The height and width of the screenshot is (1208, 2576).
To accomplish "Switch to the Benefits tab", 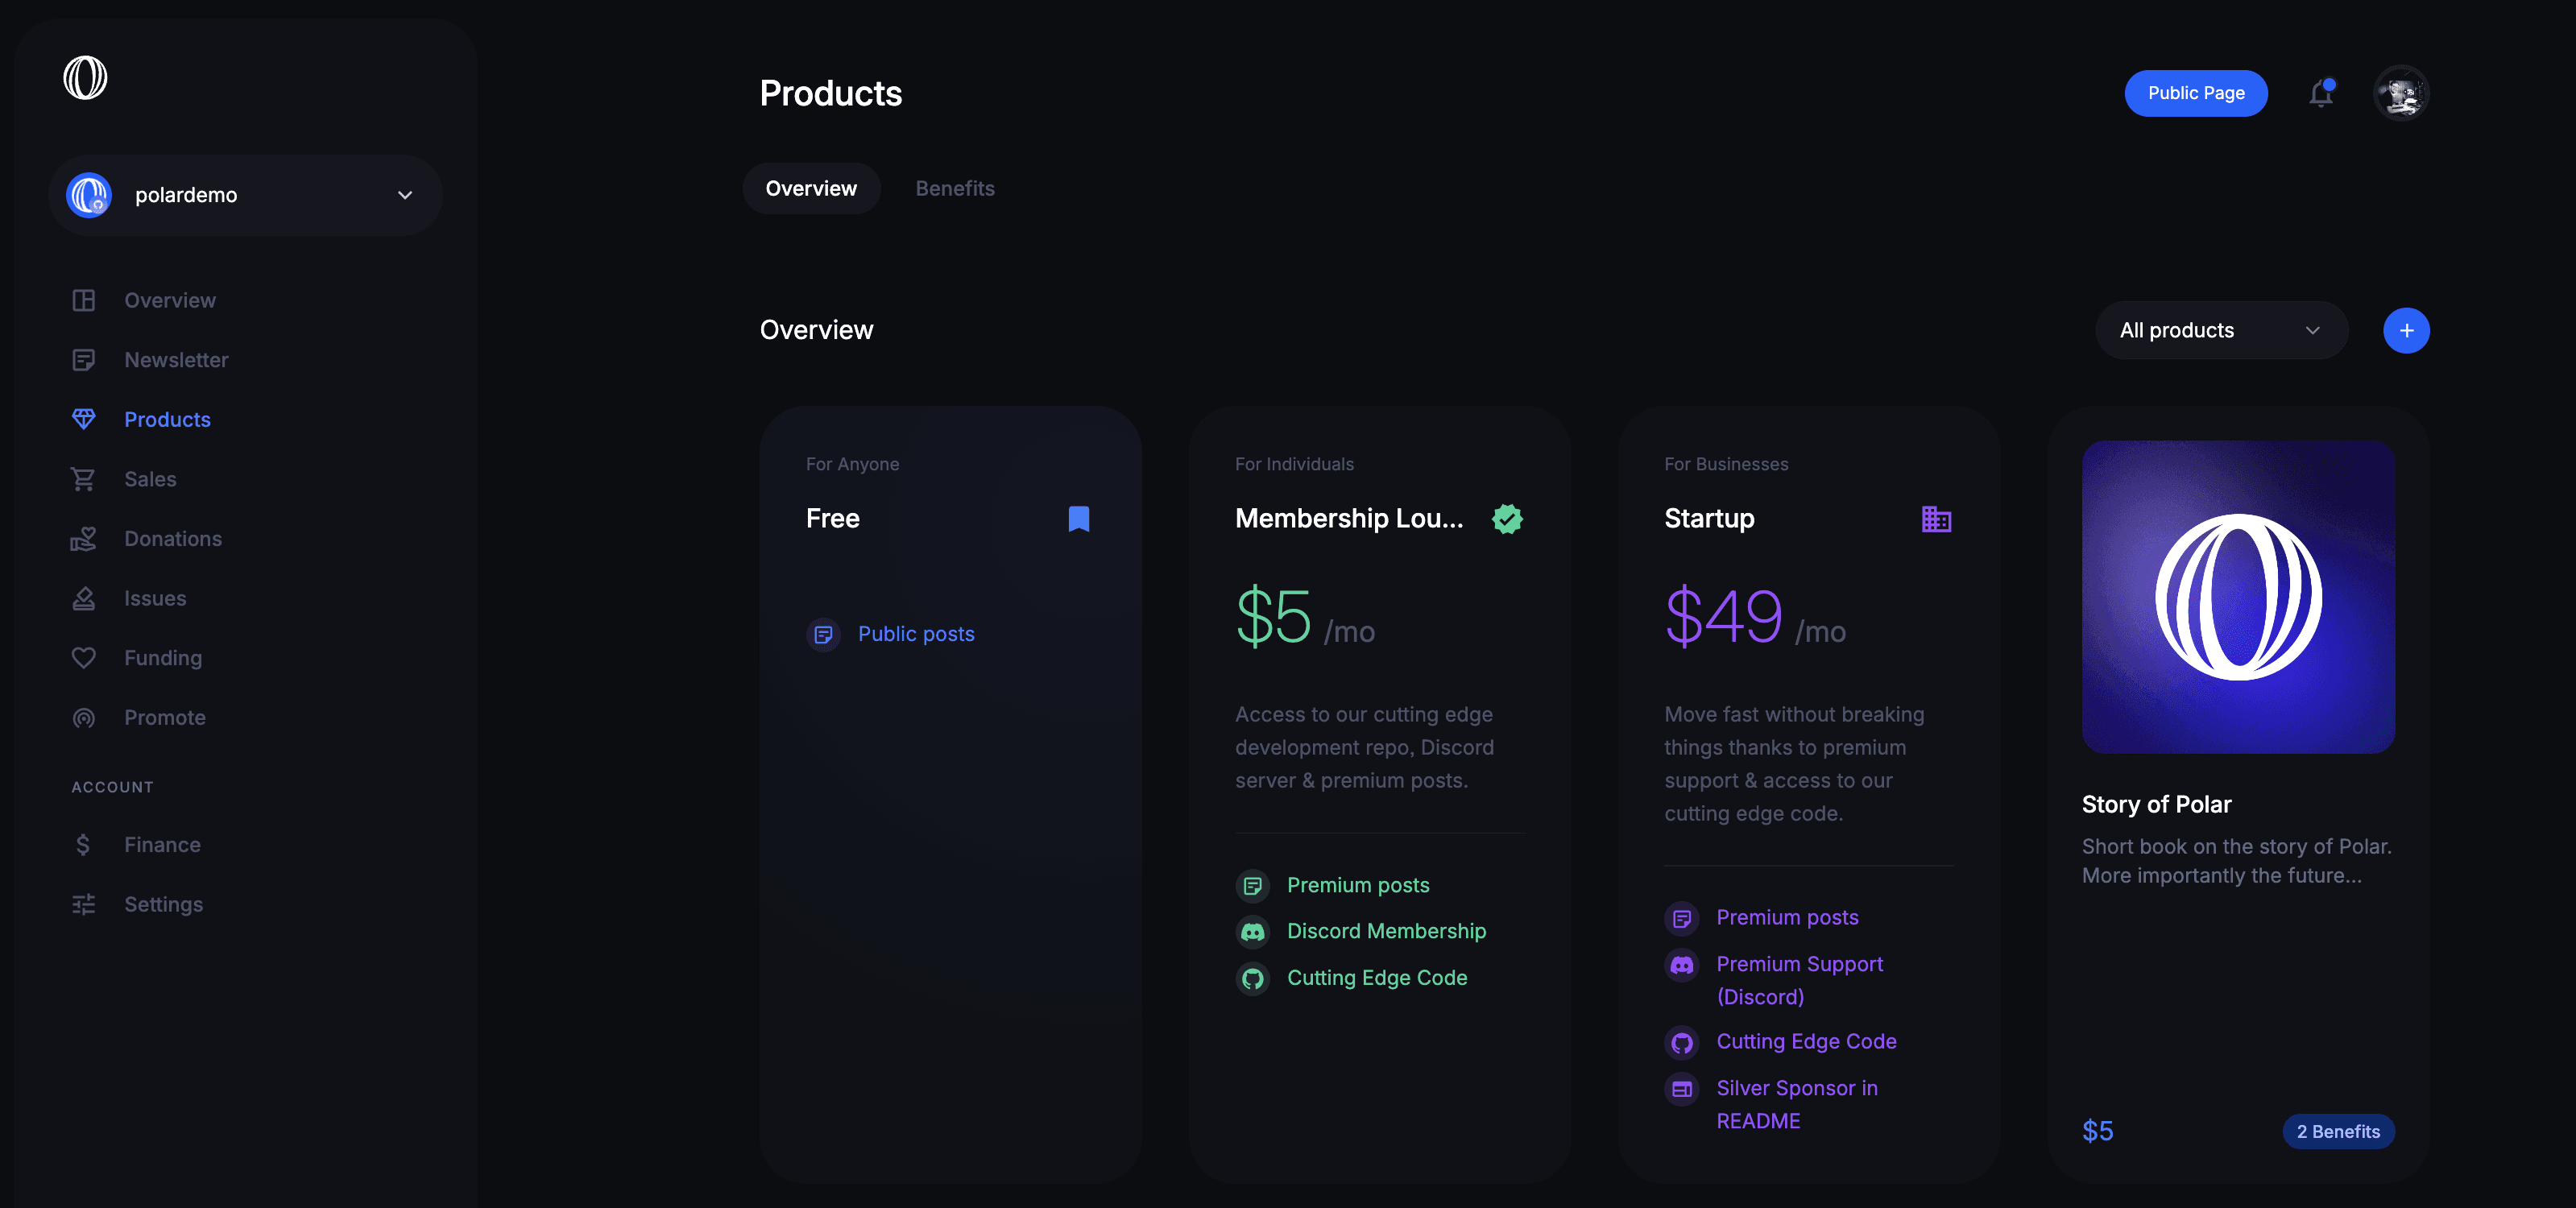I will [955, 188].
